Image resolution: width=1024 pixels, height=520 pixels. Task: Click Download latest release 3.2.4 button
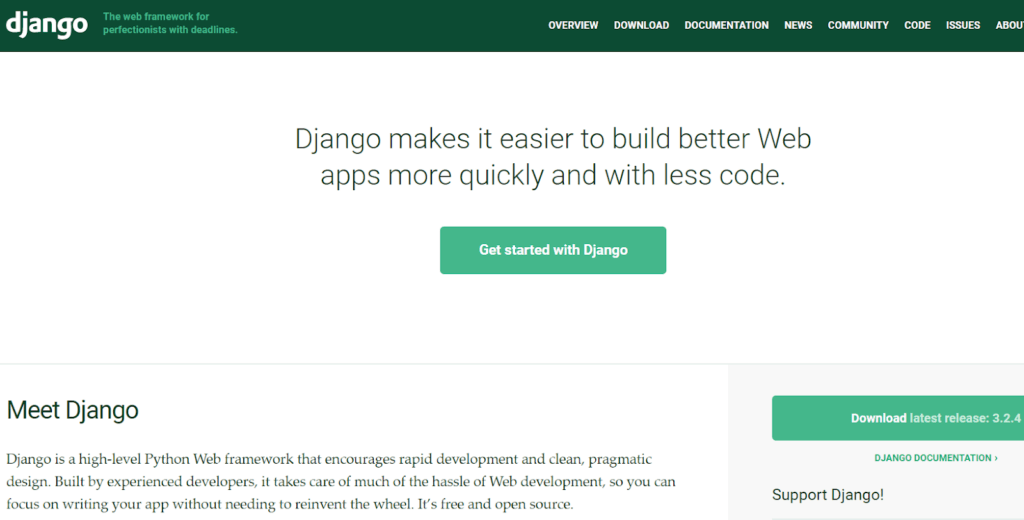[x=898, y=418]
